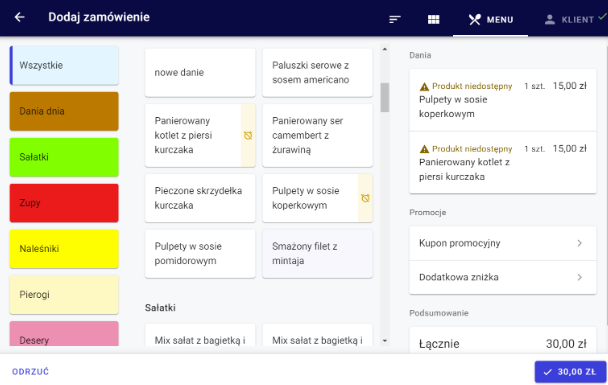The height and width of the screenshot is (385, 608).
Task: Select the yellow Naleśniki category
Action: (64, 249)
